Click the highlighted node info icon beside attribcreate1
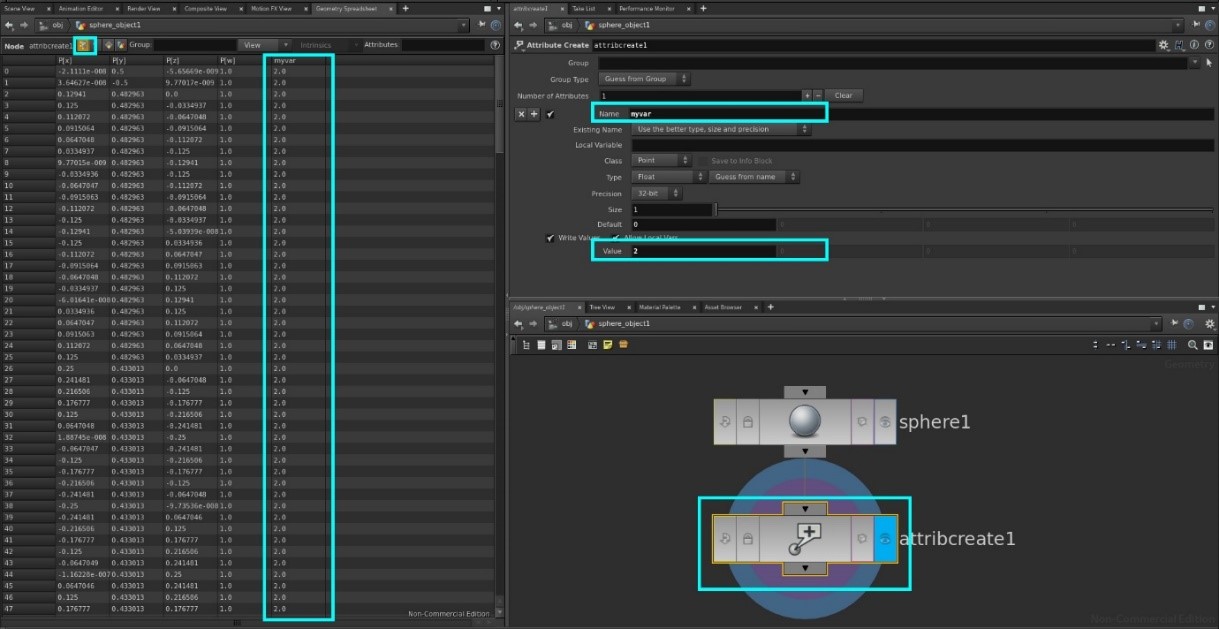This screenshot has height=629, width=1219. pyautogui.click(x=85, y=45)
